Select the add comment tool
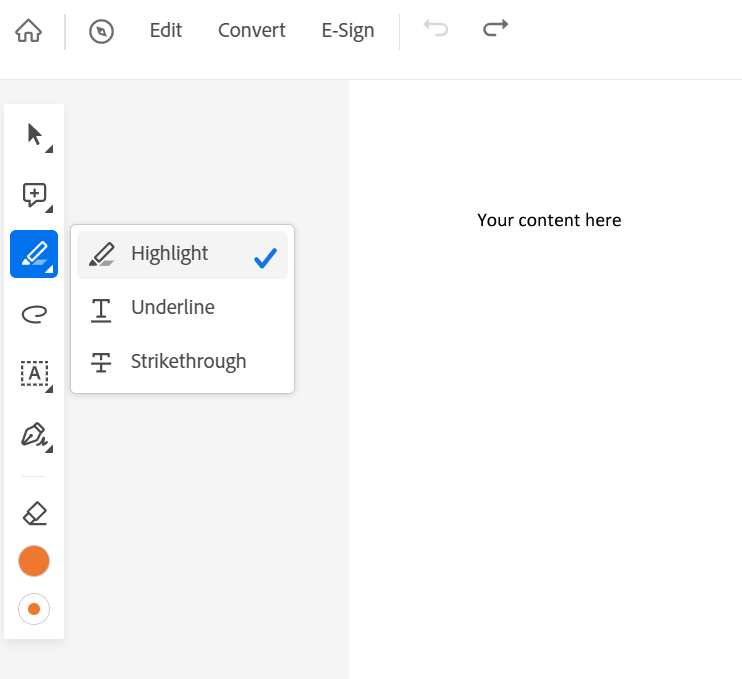 [x=34, y=194]
